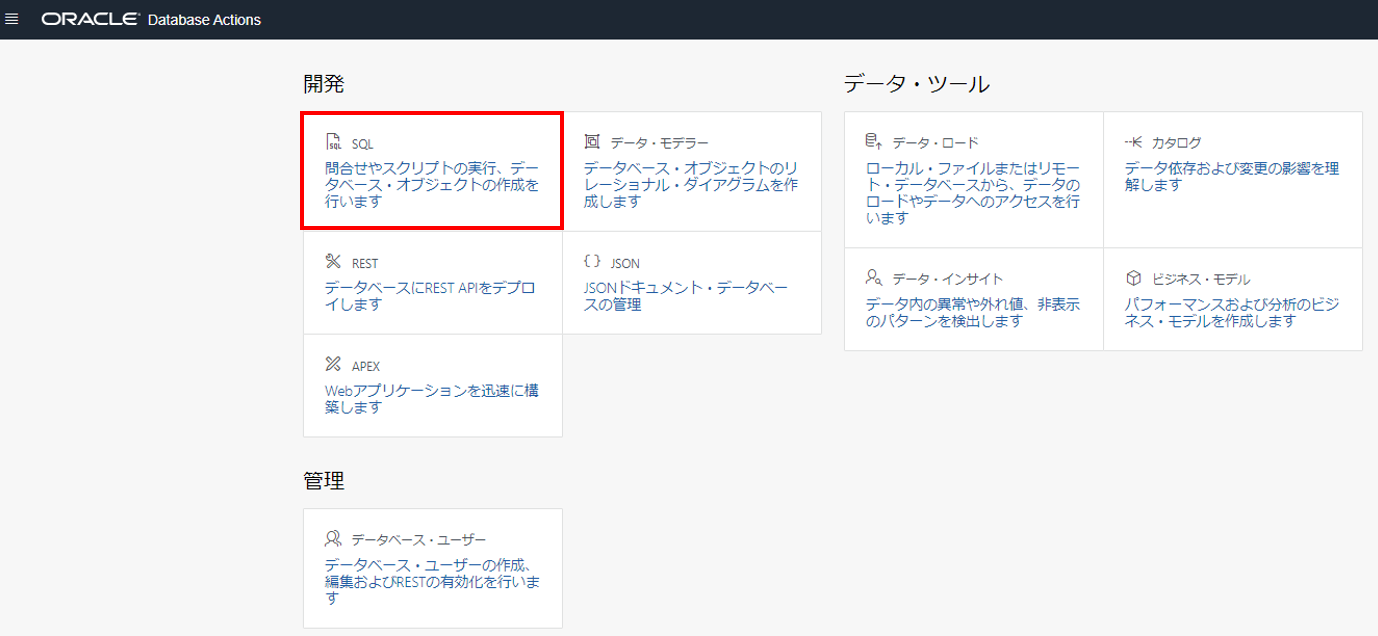Image resolution: width=1378 pixels, height=636 pixels.
Task: Open the データベース・ユーザー users icon
Action: [x=333, y=537]
